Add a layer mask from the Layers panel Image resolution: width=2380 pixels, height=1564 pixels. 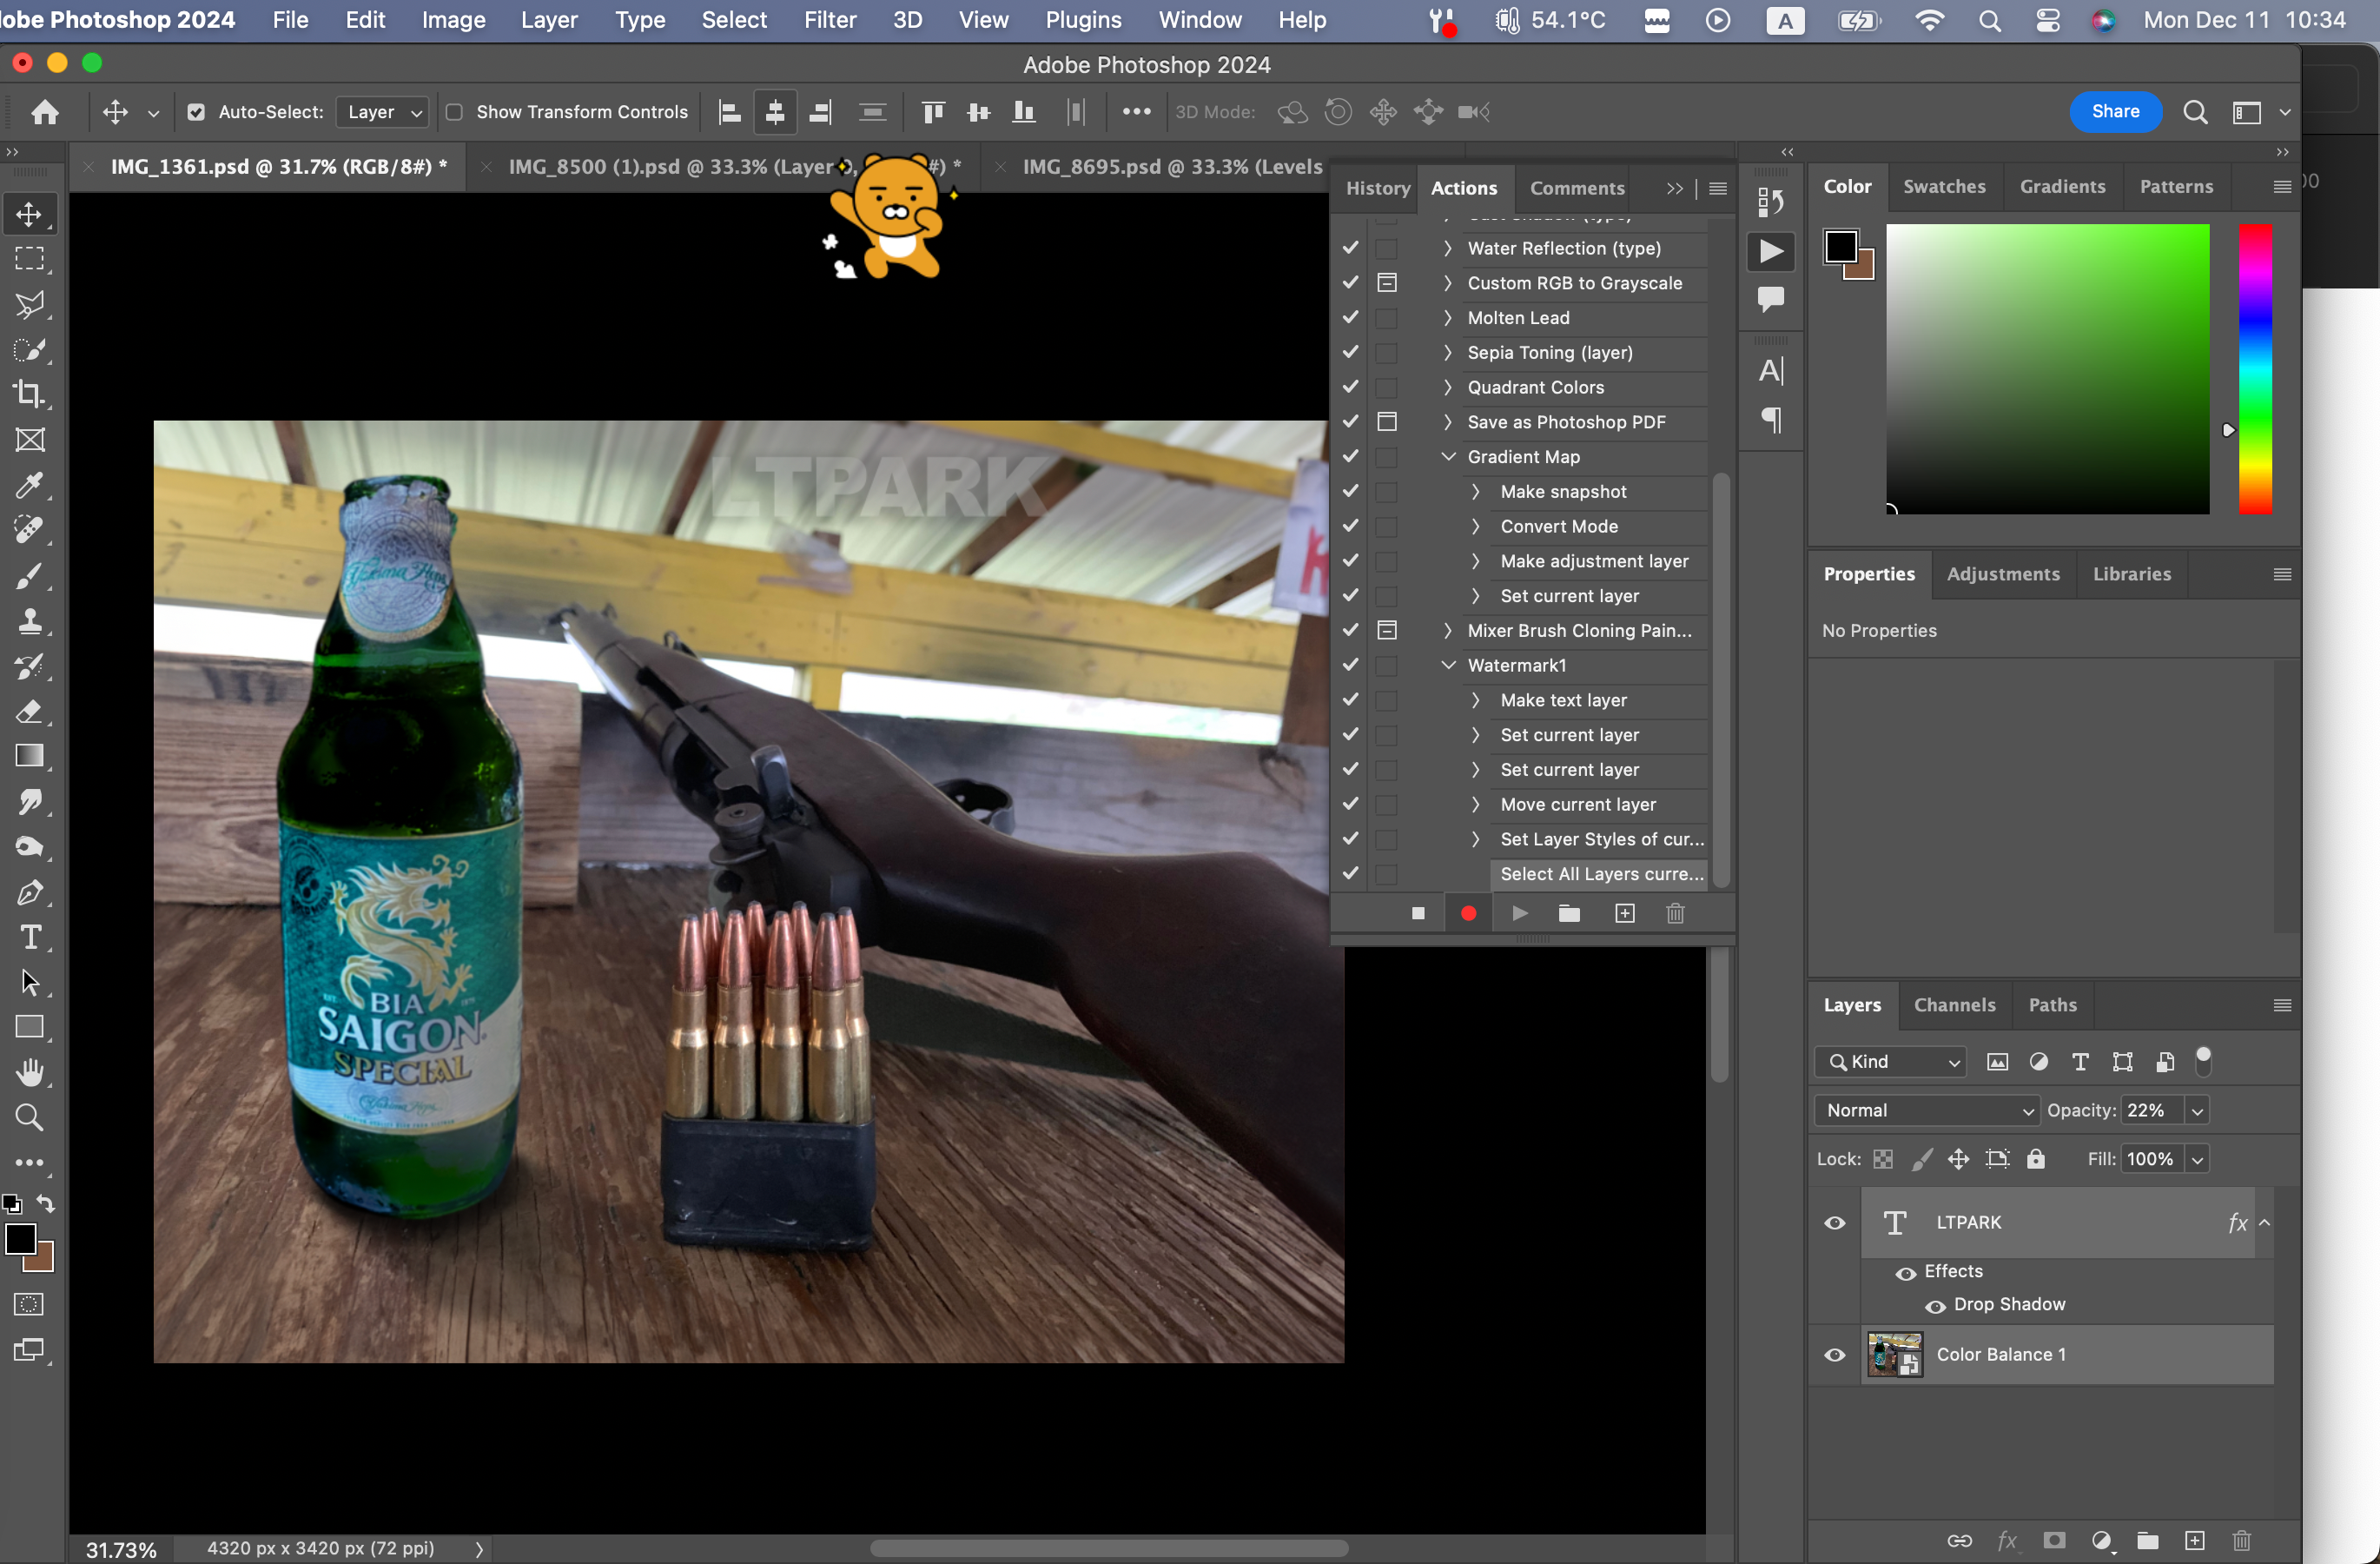pos(2054,1541)
